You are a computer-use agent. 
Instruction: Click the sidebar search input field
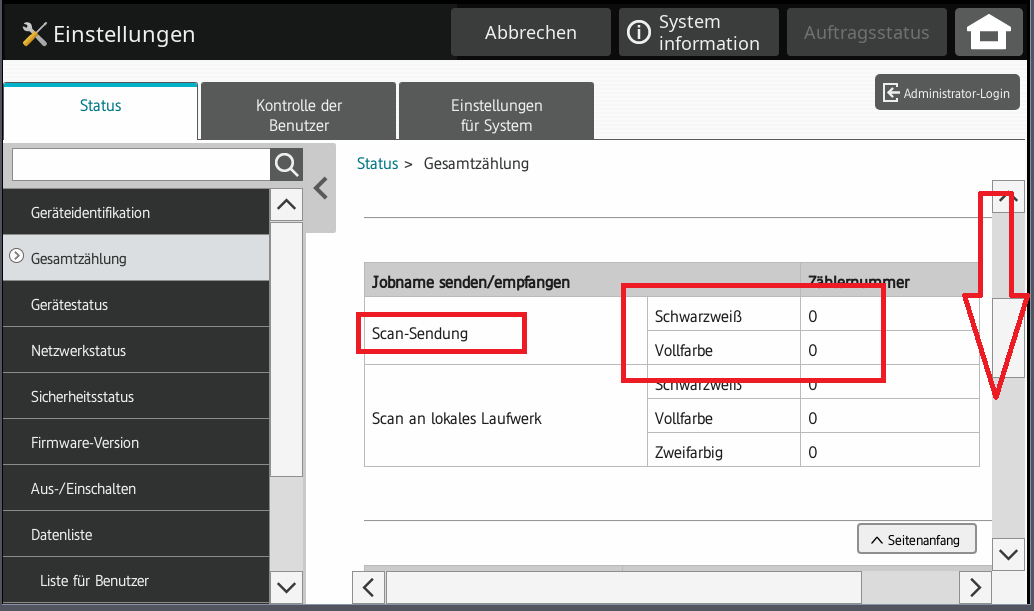pos(141,165)
